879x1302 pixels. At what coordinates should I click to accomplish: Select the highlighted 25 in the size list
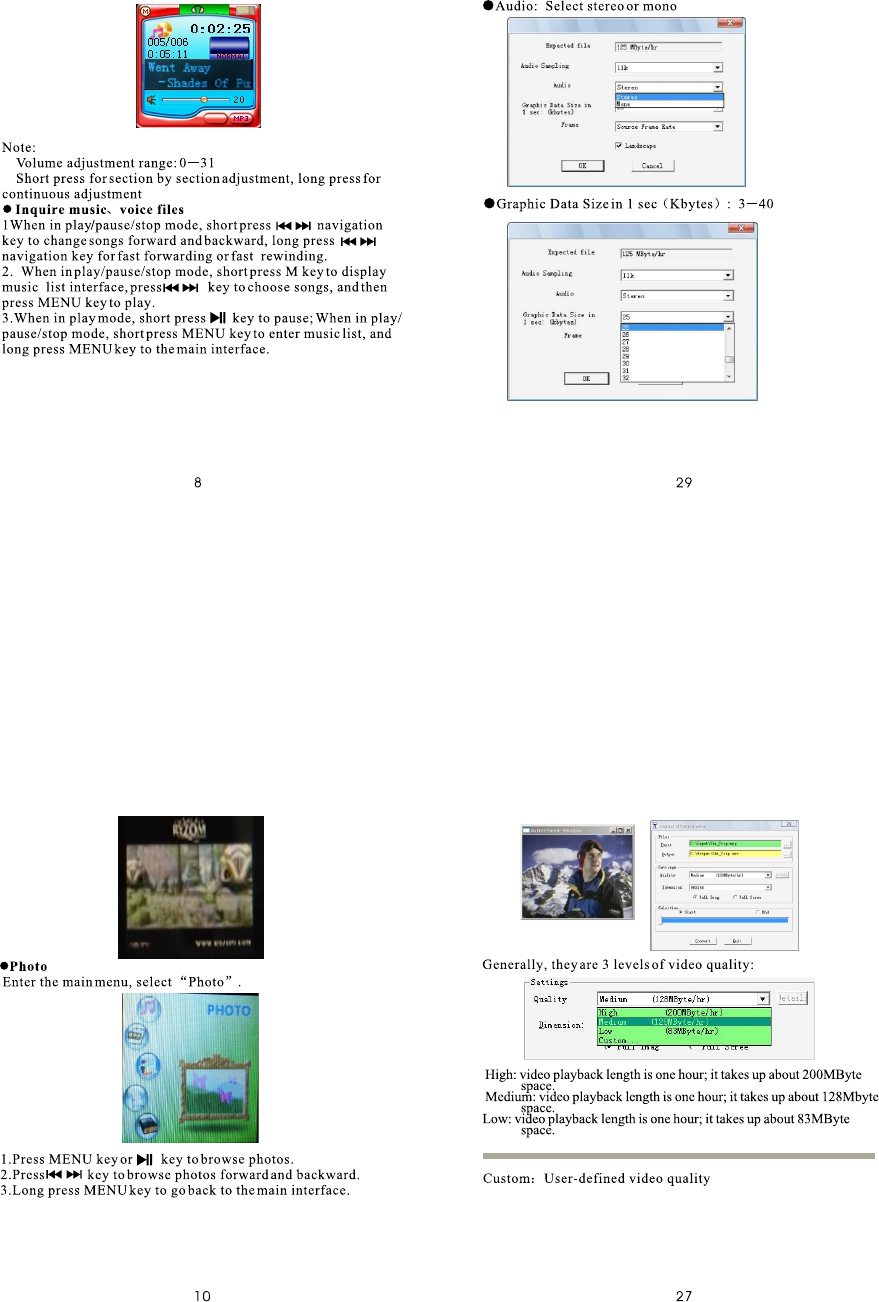[x=672, y=327]
